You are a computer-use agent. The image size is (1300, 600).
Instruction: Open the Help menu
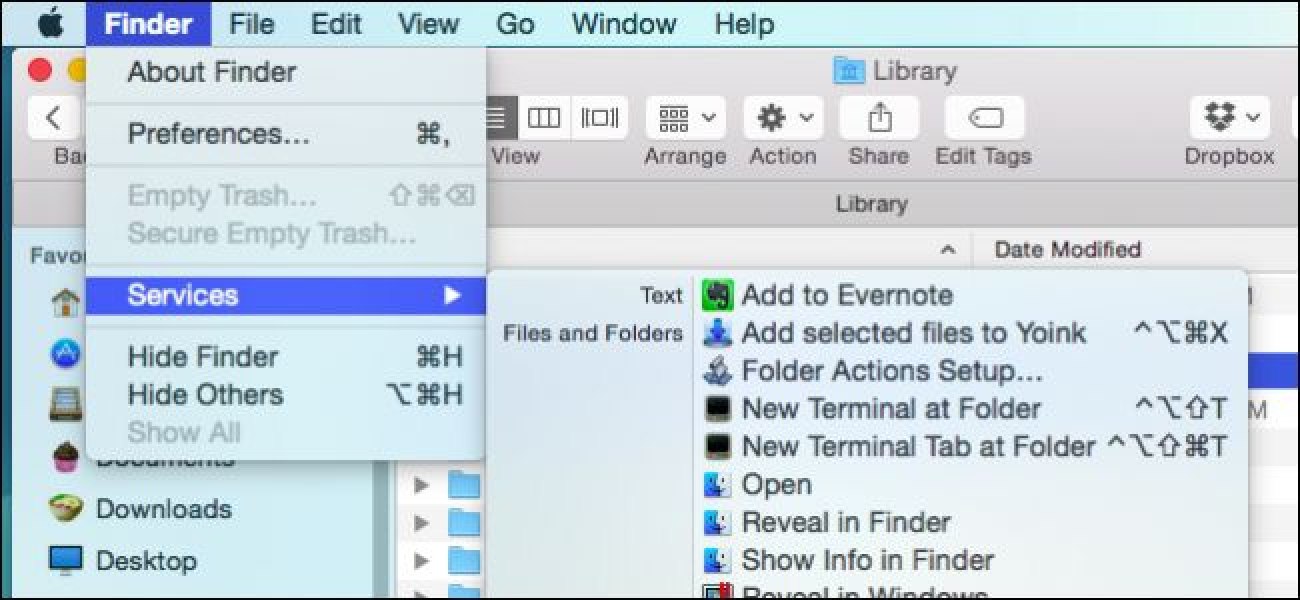(x=744, y=23)
